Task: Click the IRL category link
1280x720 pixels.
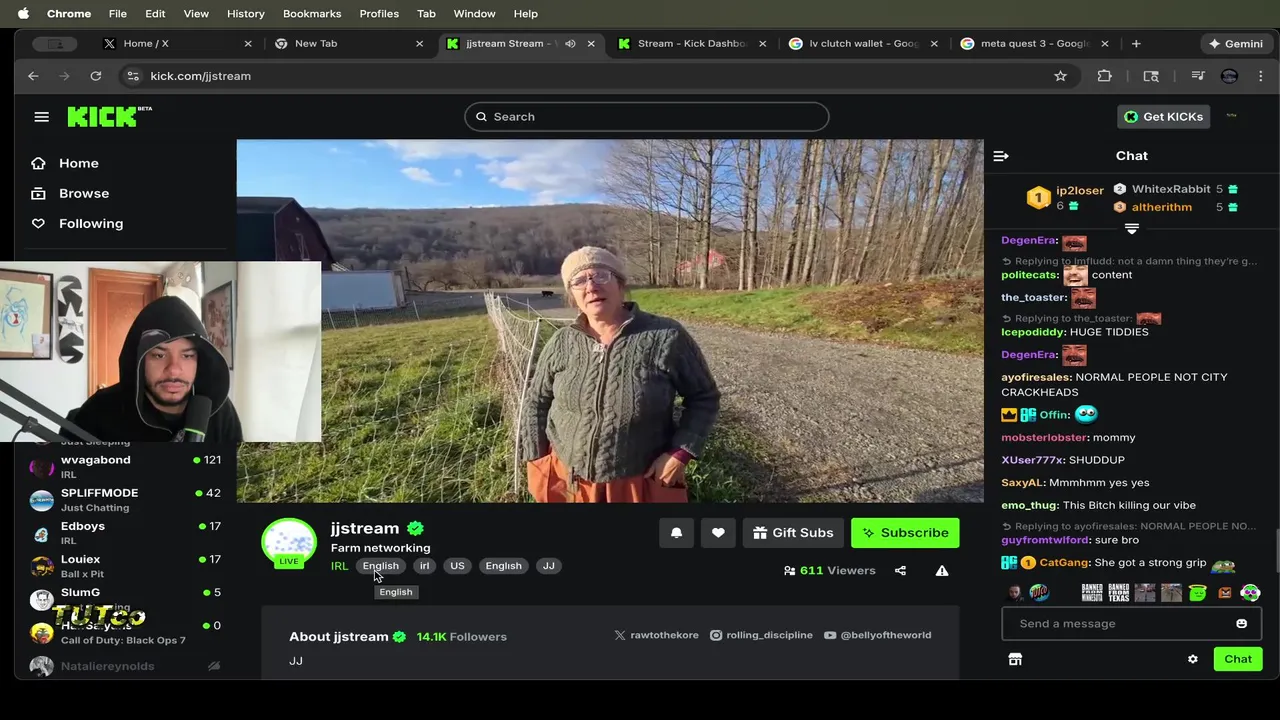Action: 339,566
